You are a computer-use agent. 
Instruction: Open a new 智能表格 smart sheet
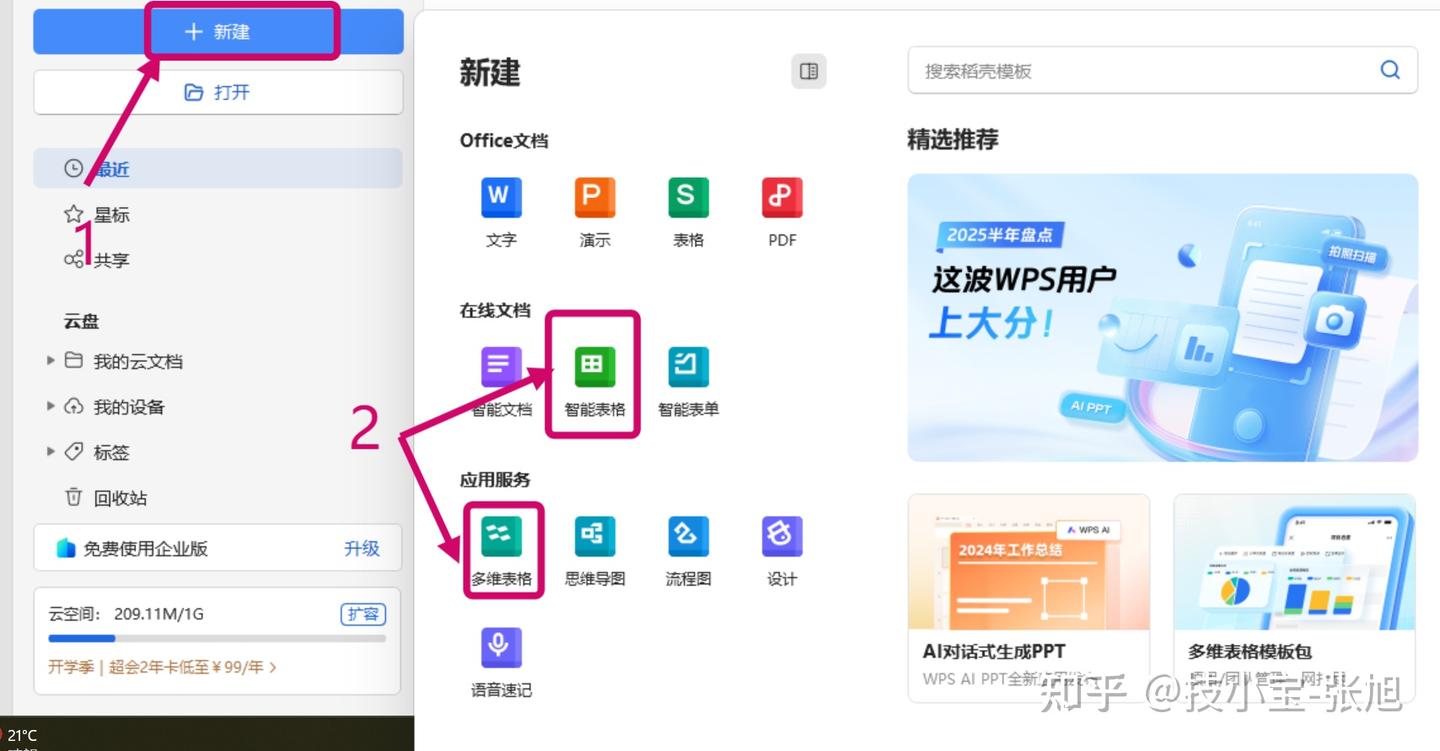(594, 382)
